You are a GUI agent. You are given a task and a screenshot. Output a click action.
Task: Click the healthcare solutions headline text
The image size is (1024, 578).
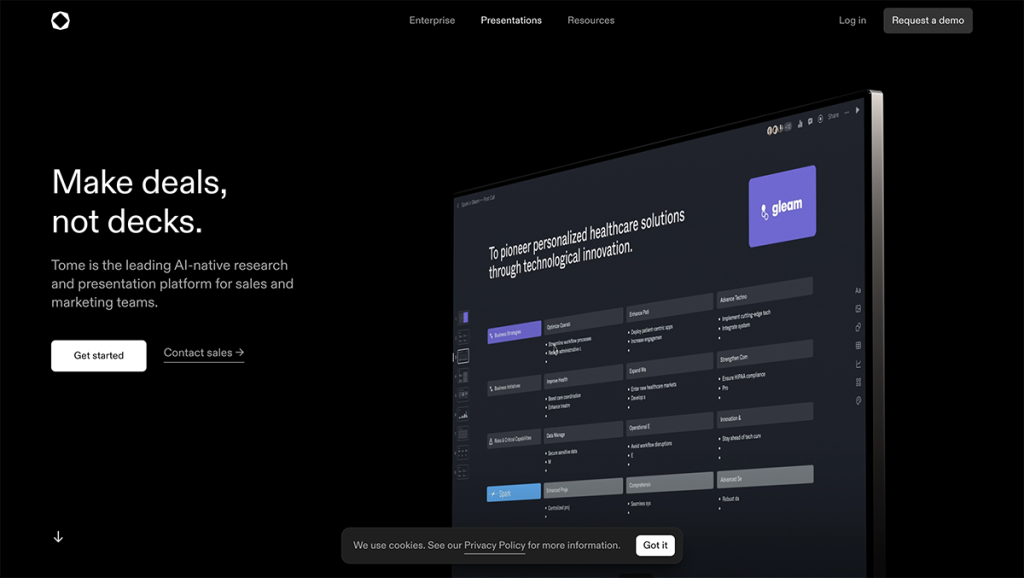pyautogui.click(x=586, y=244)
